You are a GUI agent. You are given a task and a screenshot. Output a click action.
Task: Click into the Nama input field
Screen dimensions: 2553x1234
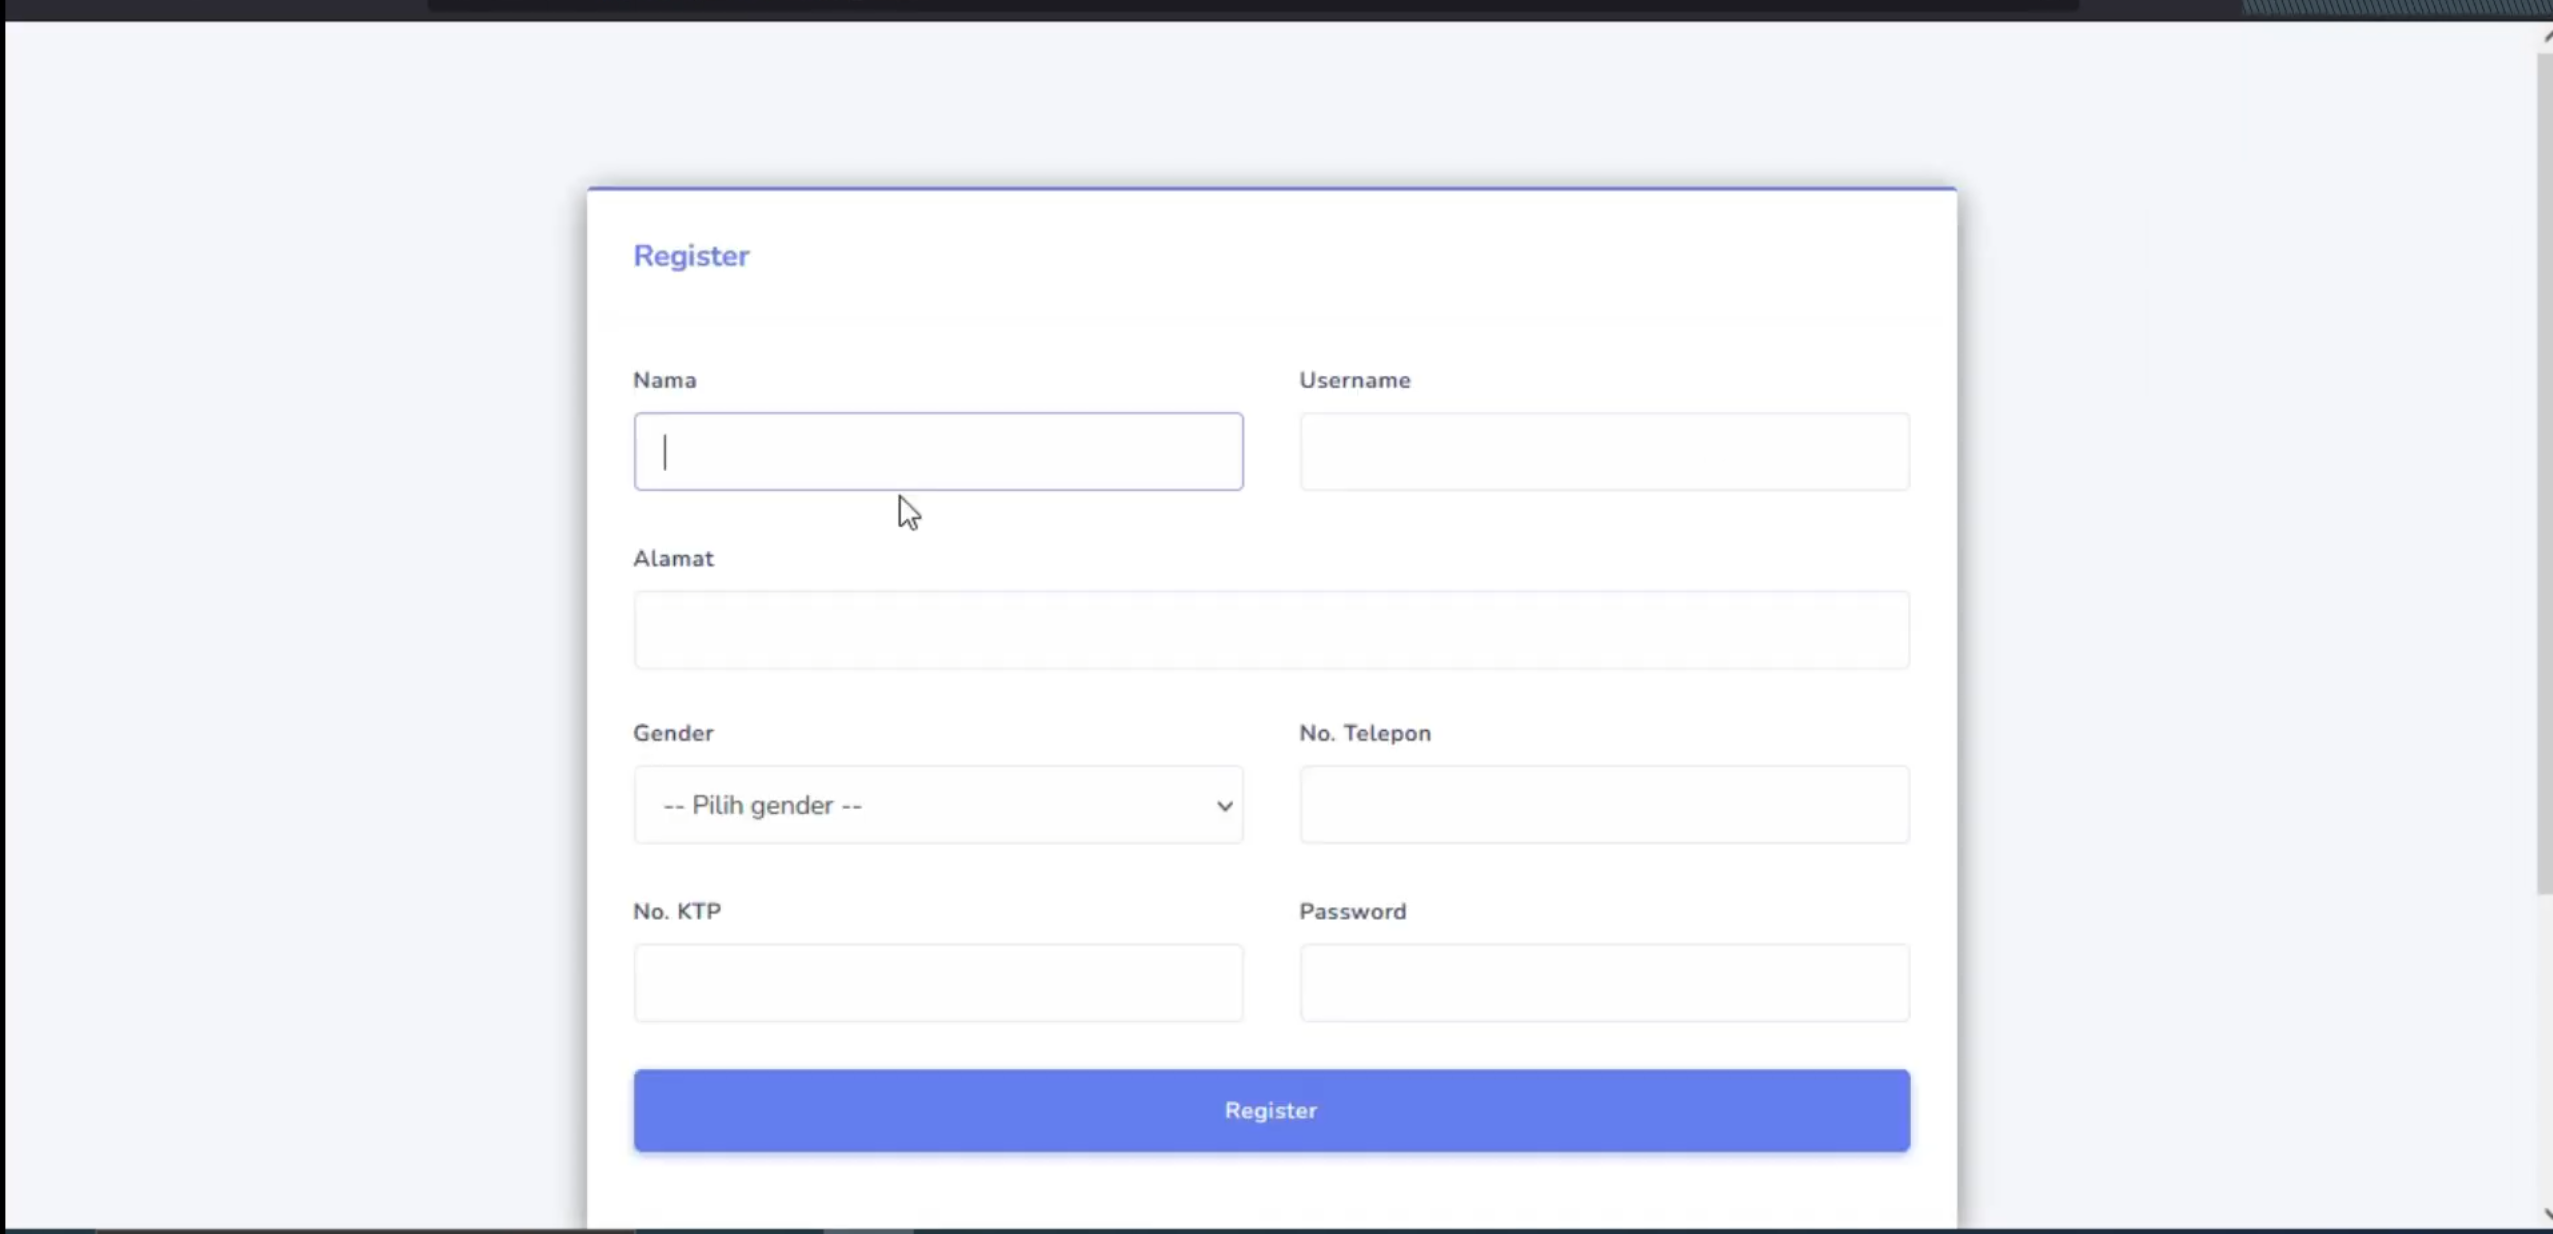coord(938,451)
